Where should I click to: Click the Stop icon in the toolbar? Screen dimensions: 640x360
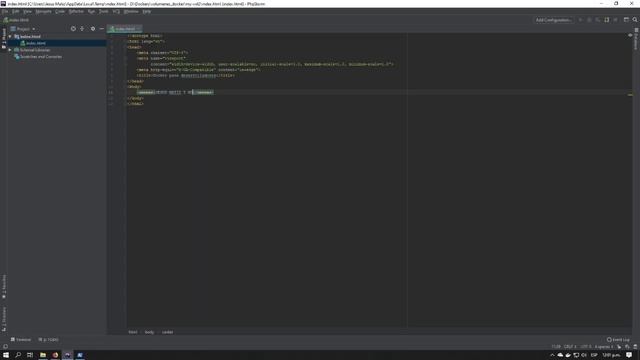click(x=616, y=20)
